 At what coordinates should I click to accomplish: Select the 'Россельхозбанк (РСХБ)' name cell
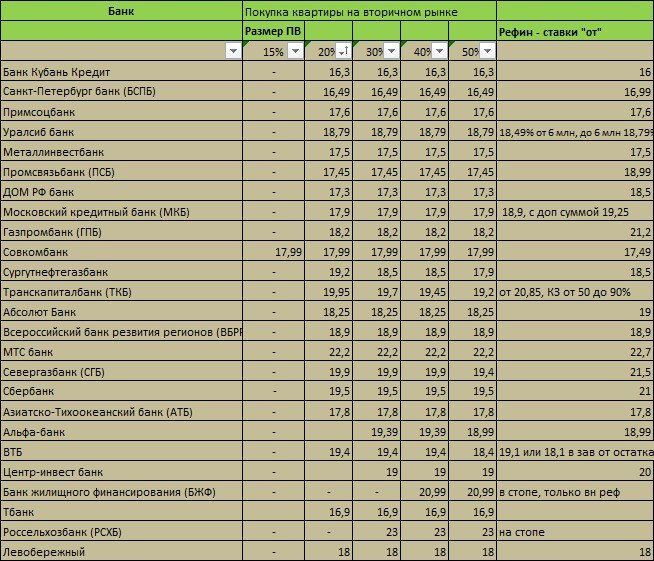click(121, 532)
